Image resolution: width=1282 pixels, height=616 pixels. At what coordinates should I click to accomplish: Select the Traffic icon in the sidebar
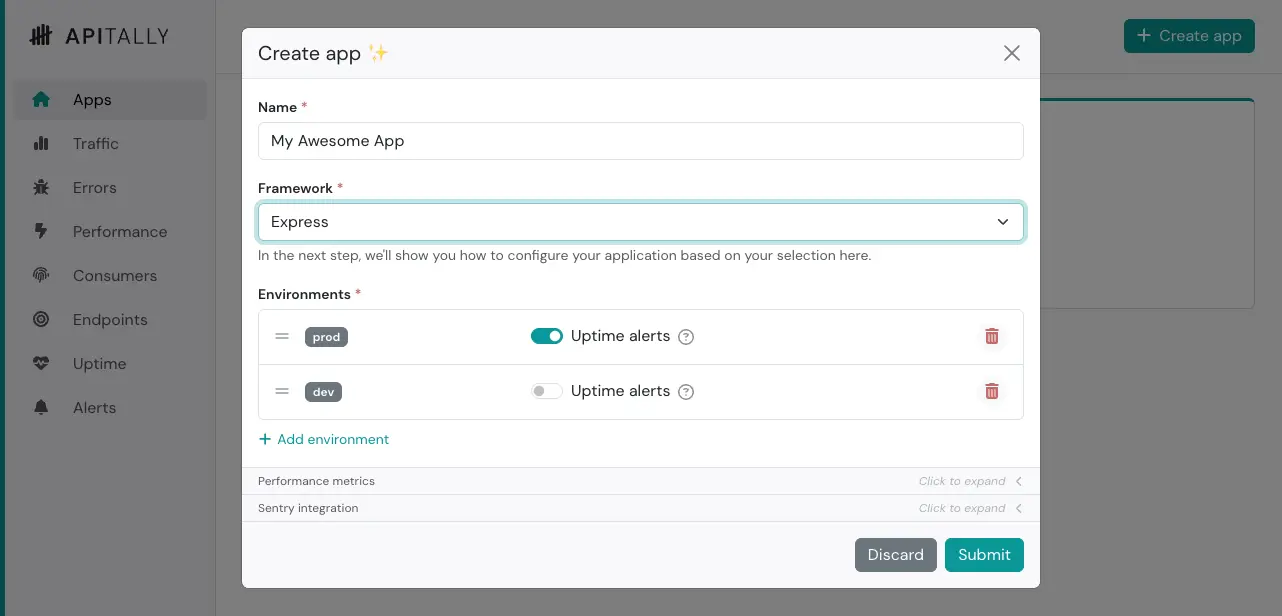coord(41,143)
